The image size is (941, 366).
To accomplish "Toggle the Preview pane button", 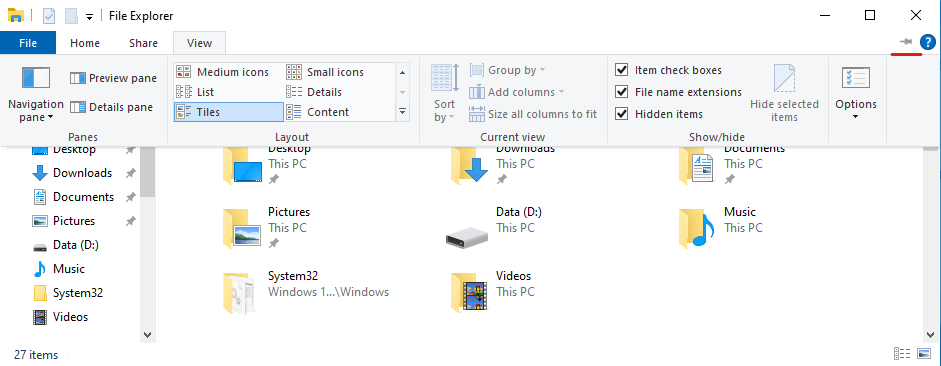I will click(113, 78).
